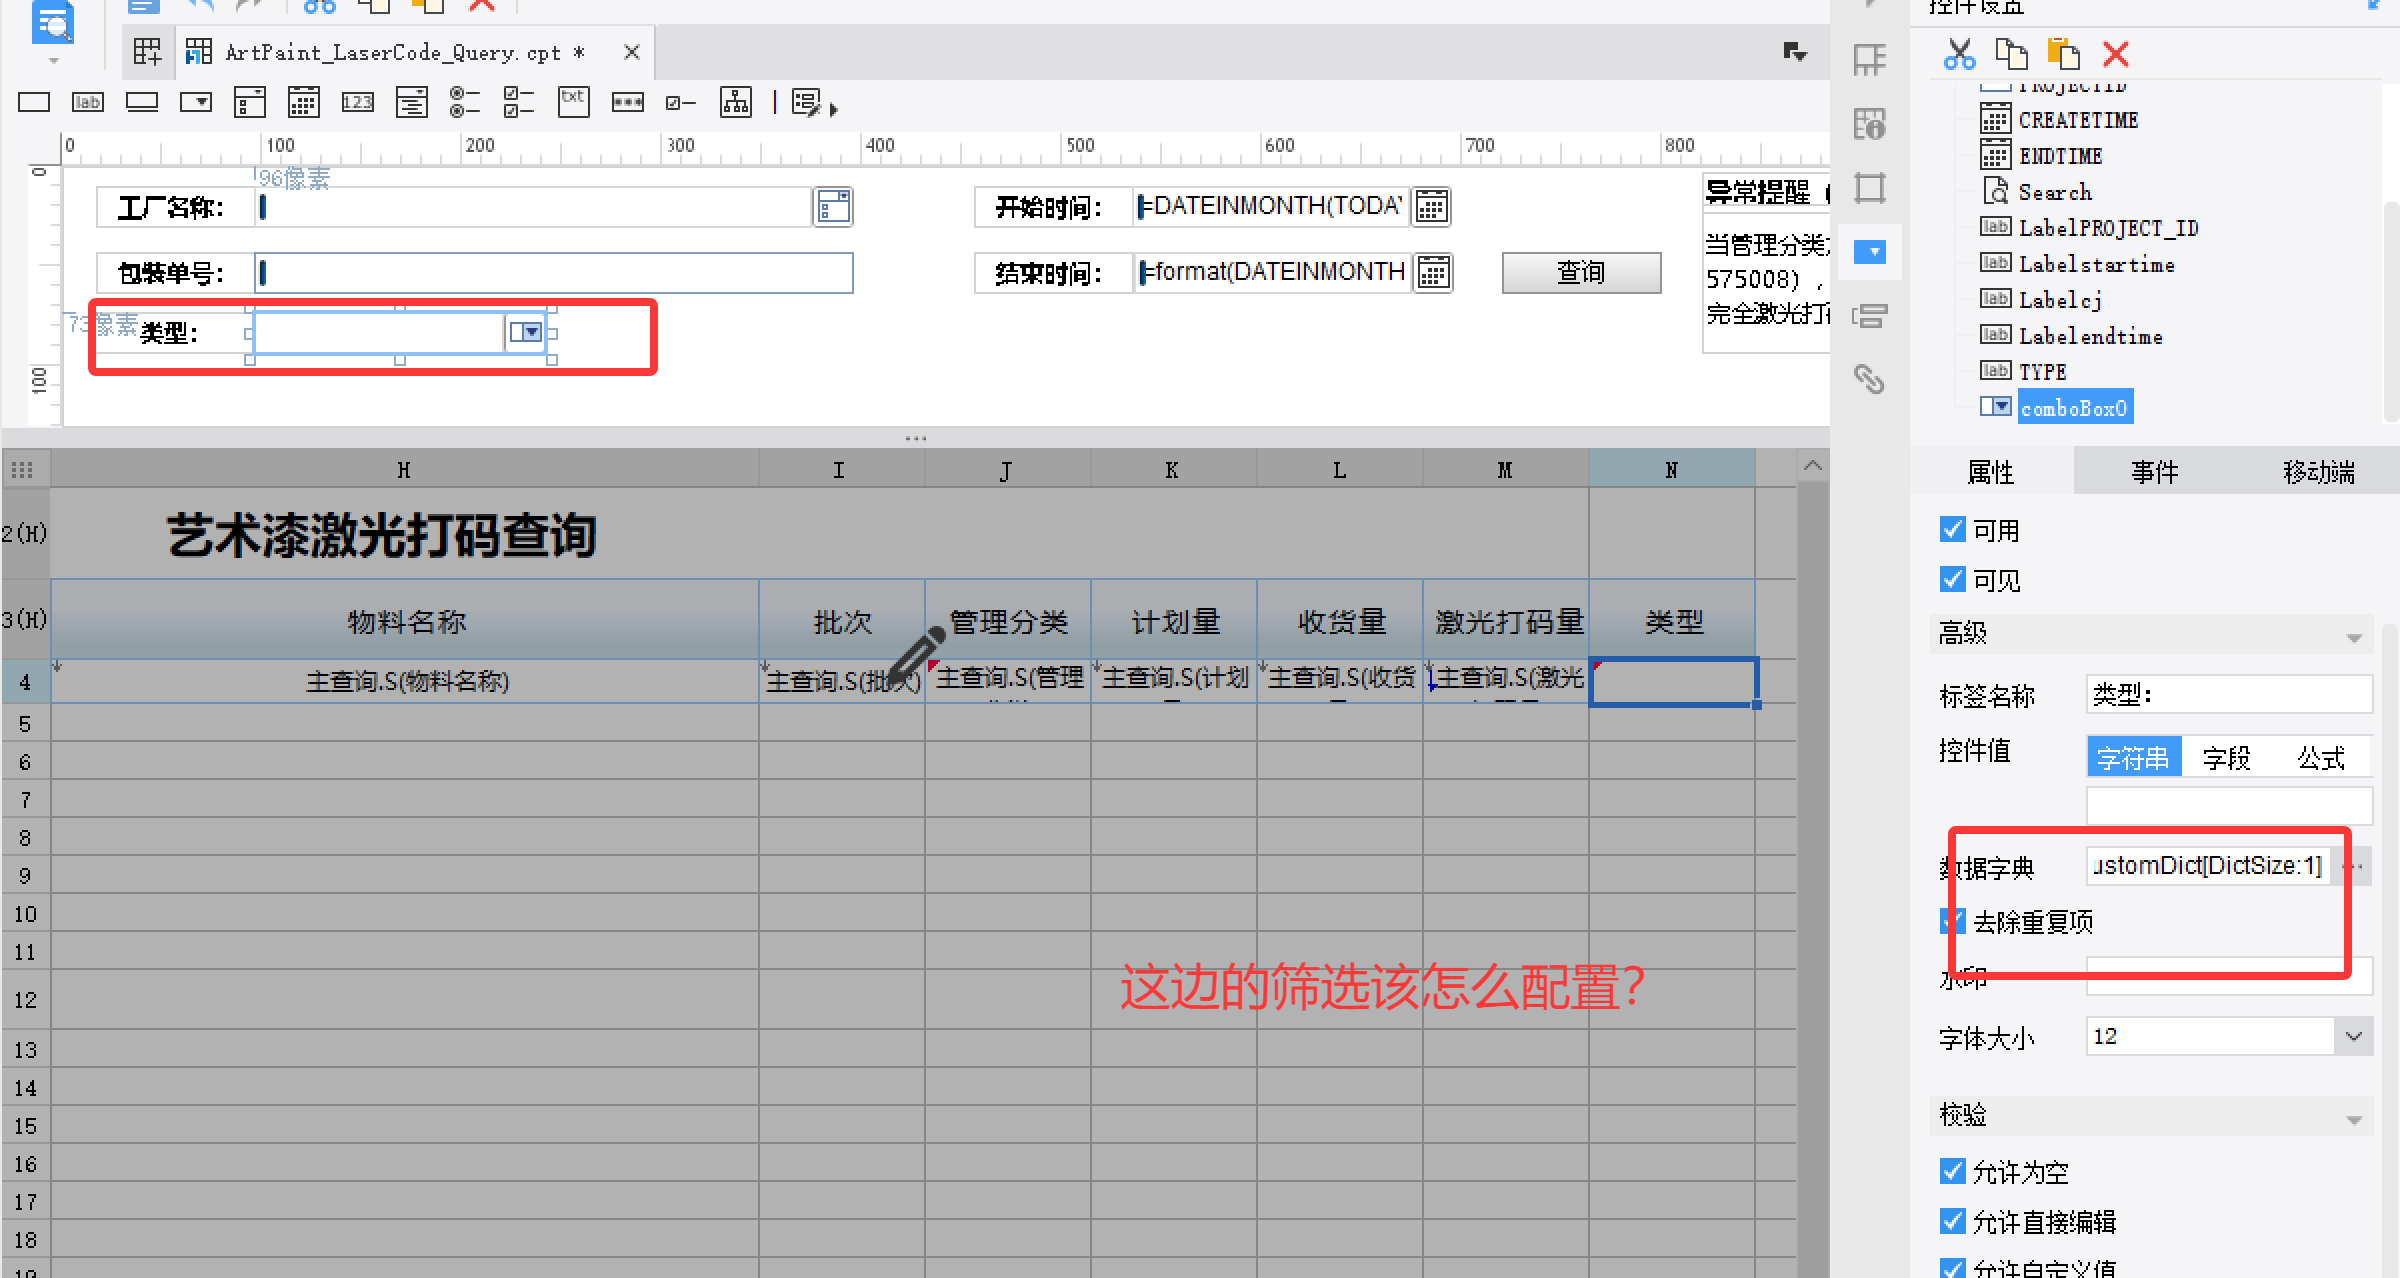The width and height of the screenshot is (2400, 1278).
Task: Click the 工厂名称 dropdown widget icon
Action: tap(833, 207)
